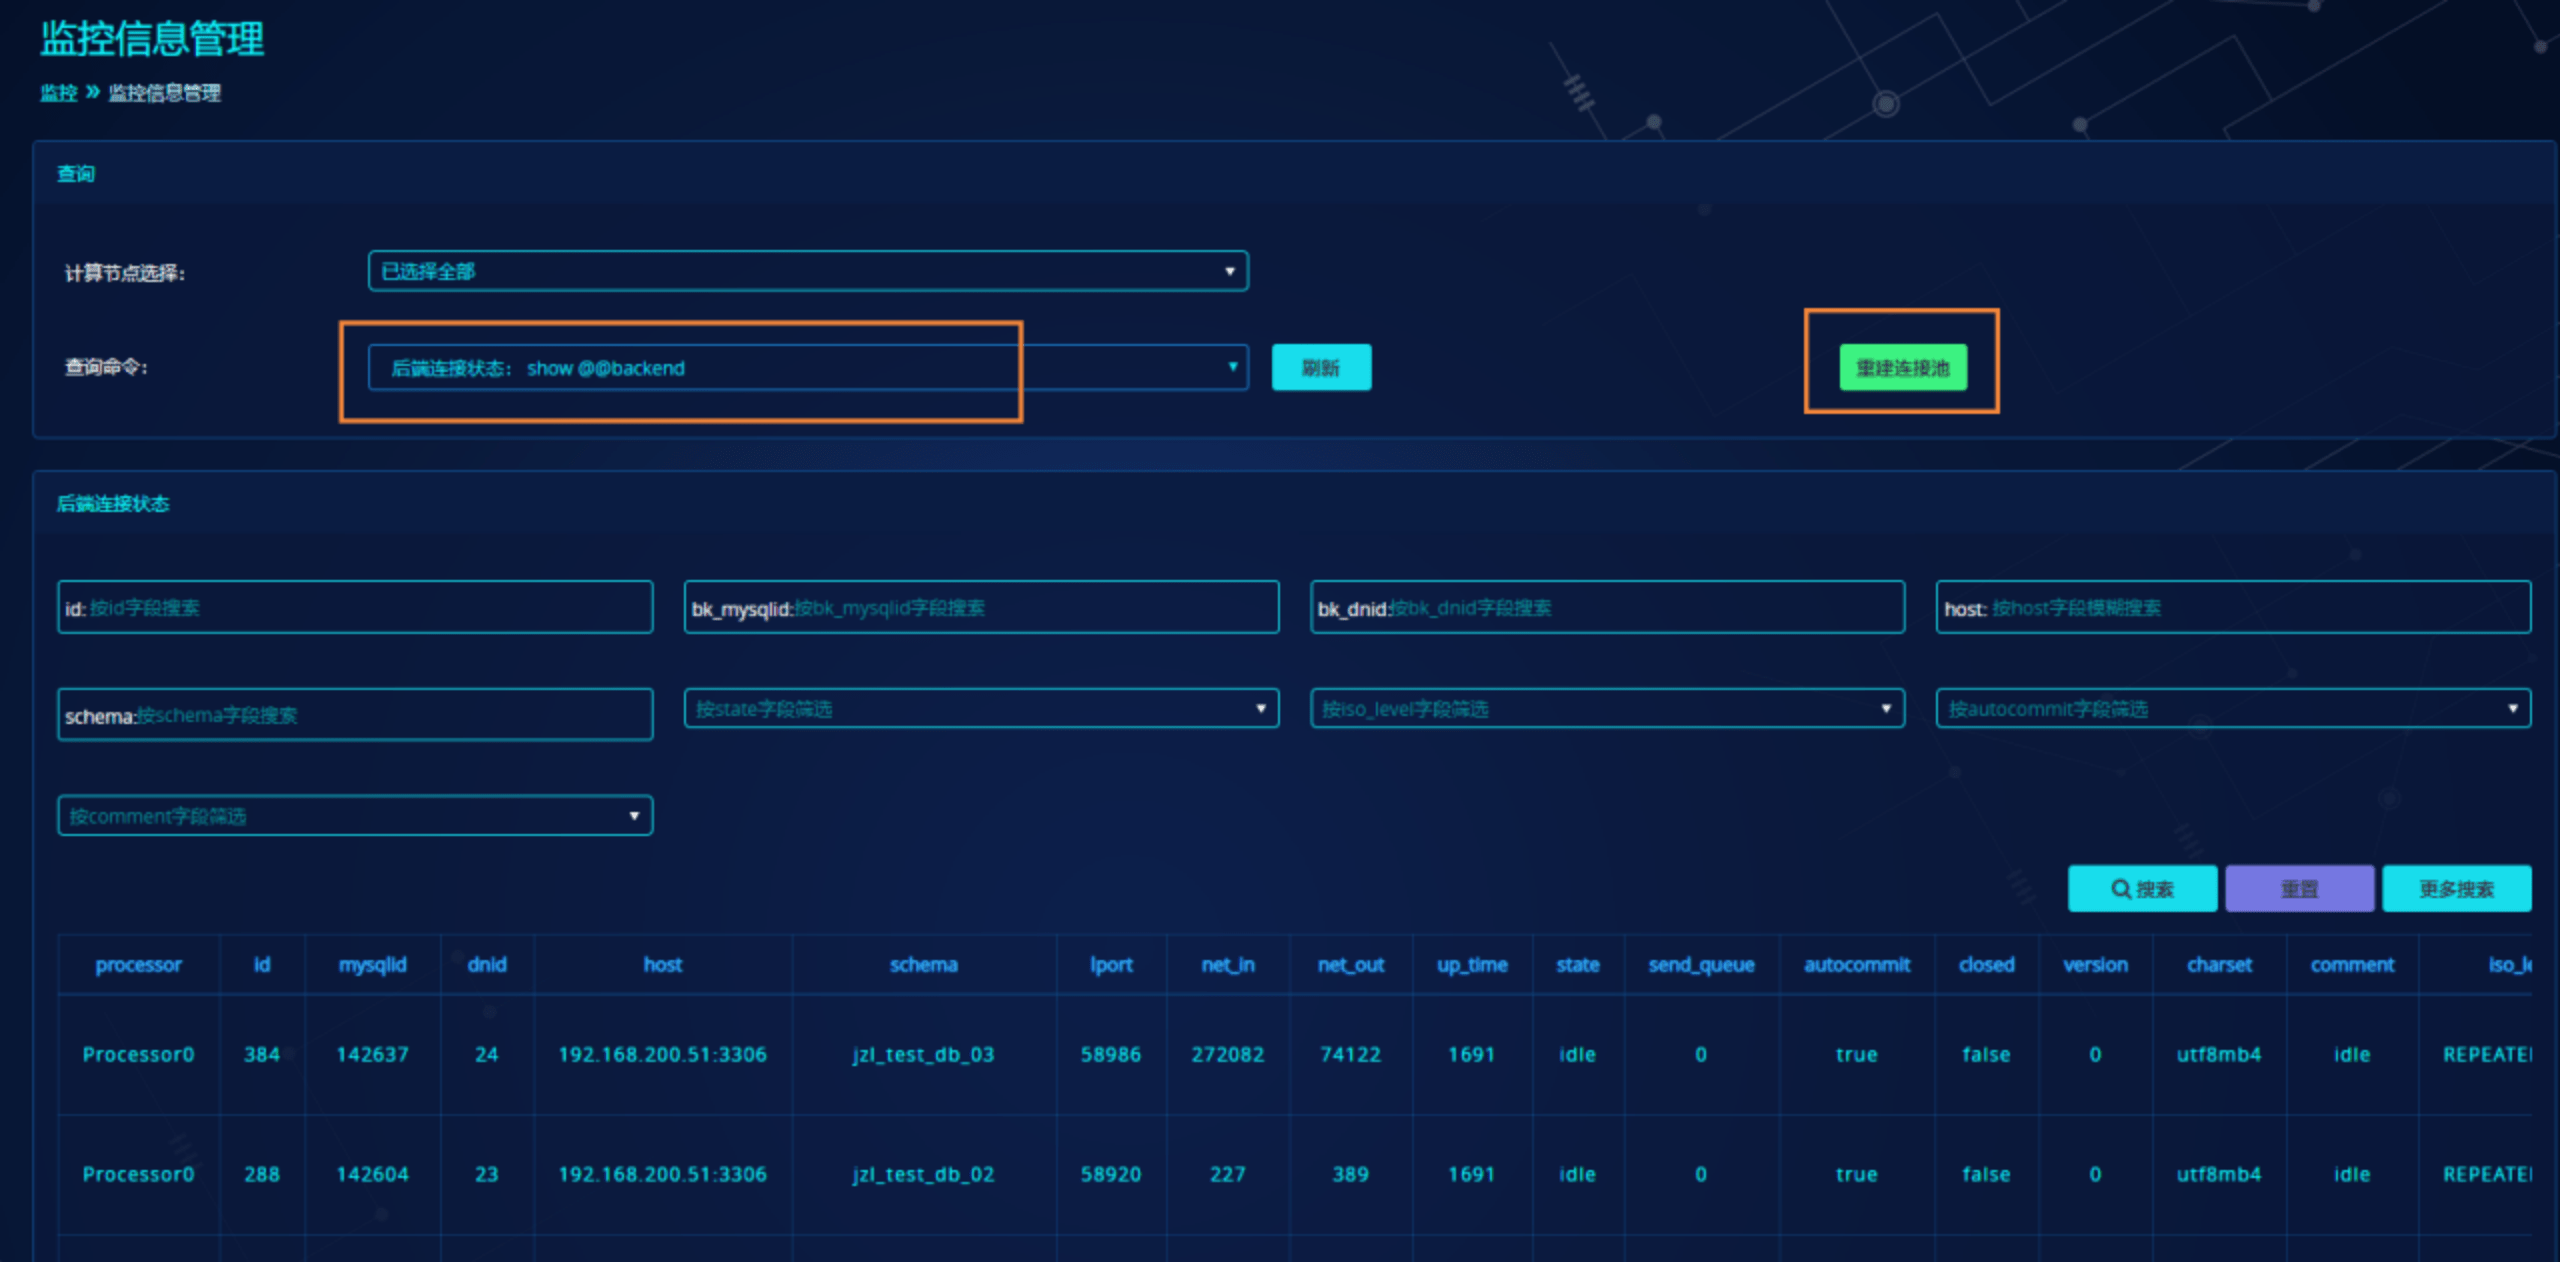The width and height of the screenshot is (2560, 1262).
Task: Expand the state field filter dropdown
Action: click(980, 708)
